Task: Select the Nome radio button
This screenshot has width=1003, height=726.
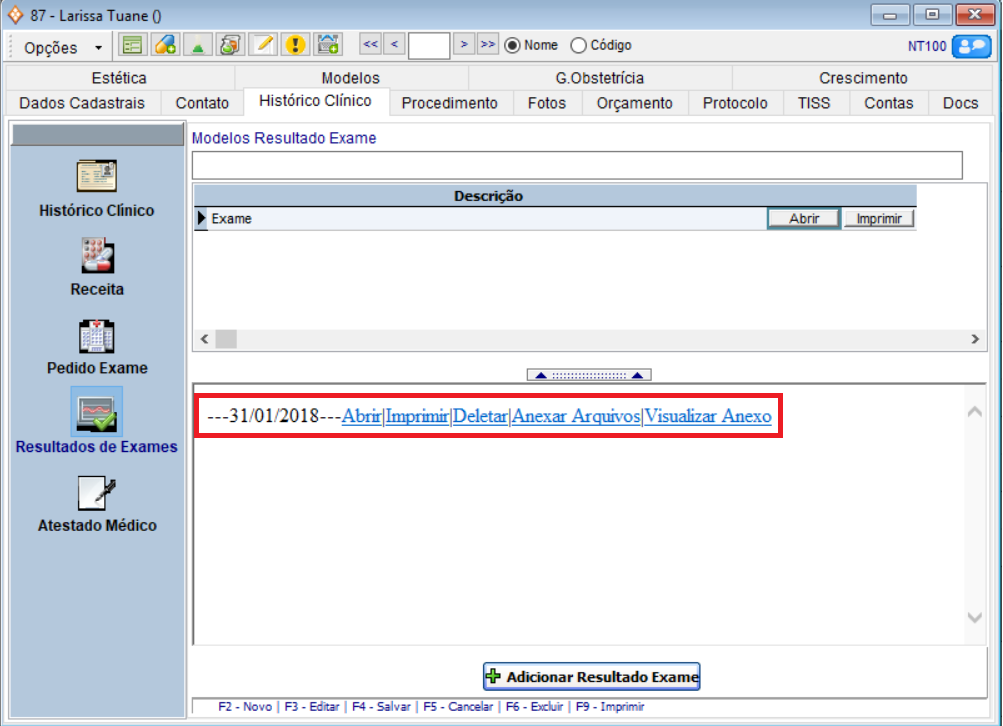Action: coord(513,45)
